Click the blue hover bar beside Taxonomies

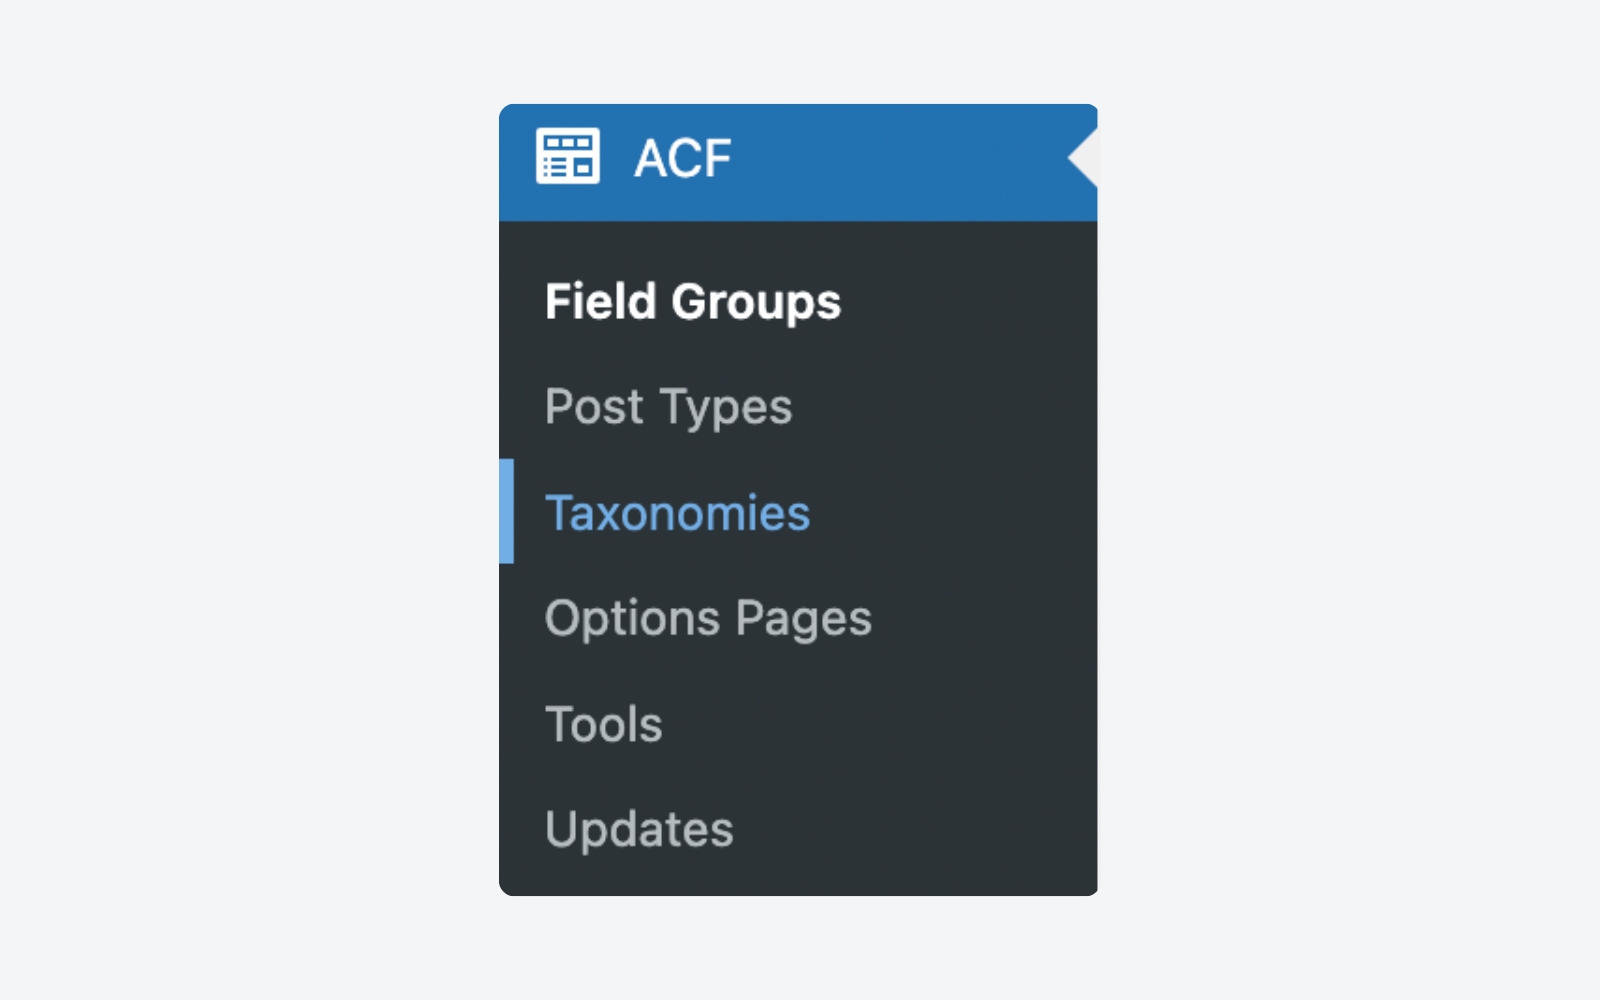coord(507,511)
